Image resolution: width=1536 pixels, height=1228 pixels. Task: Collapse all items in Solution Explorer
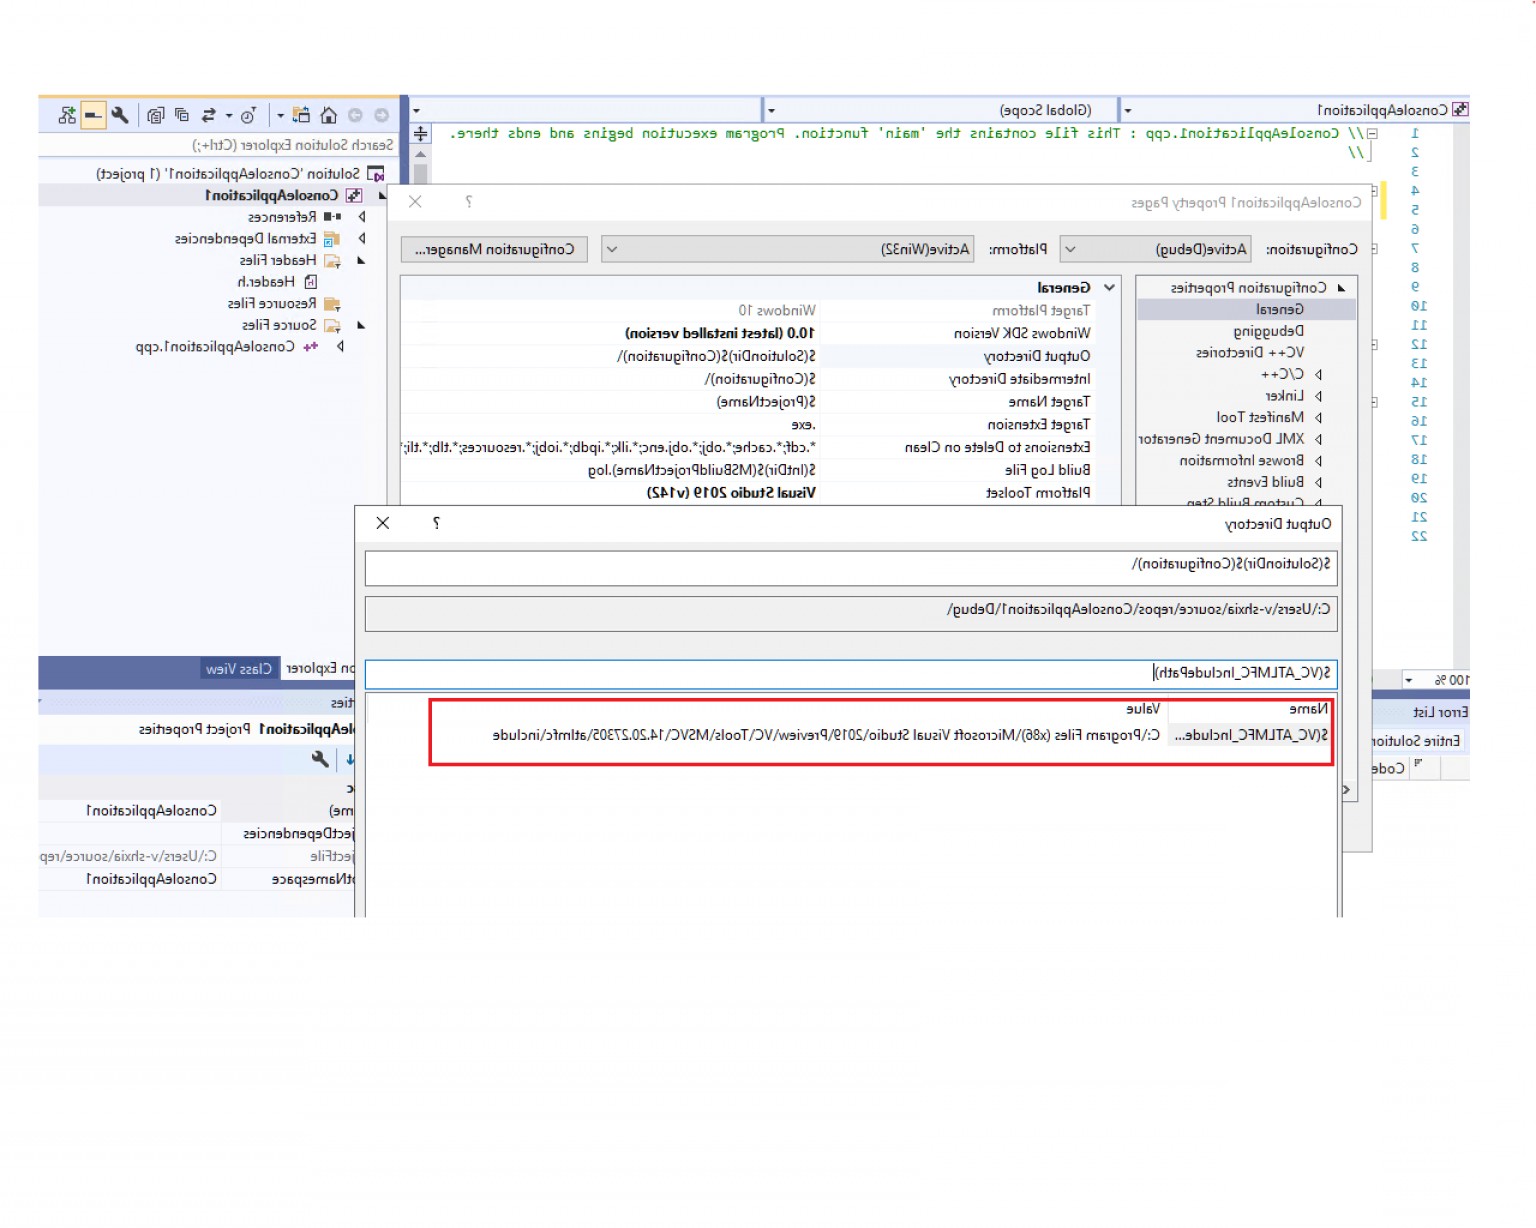click(x=181, y=115)
